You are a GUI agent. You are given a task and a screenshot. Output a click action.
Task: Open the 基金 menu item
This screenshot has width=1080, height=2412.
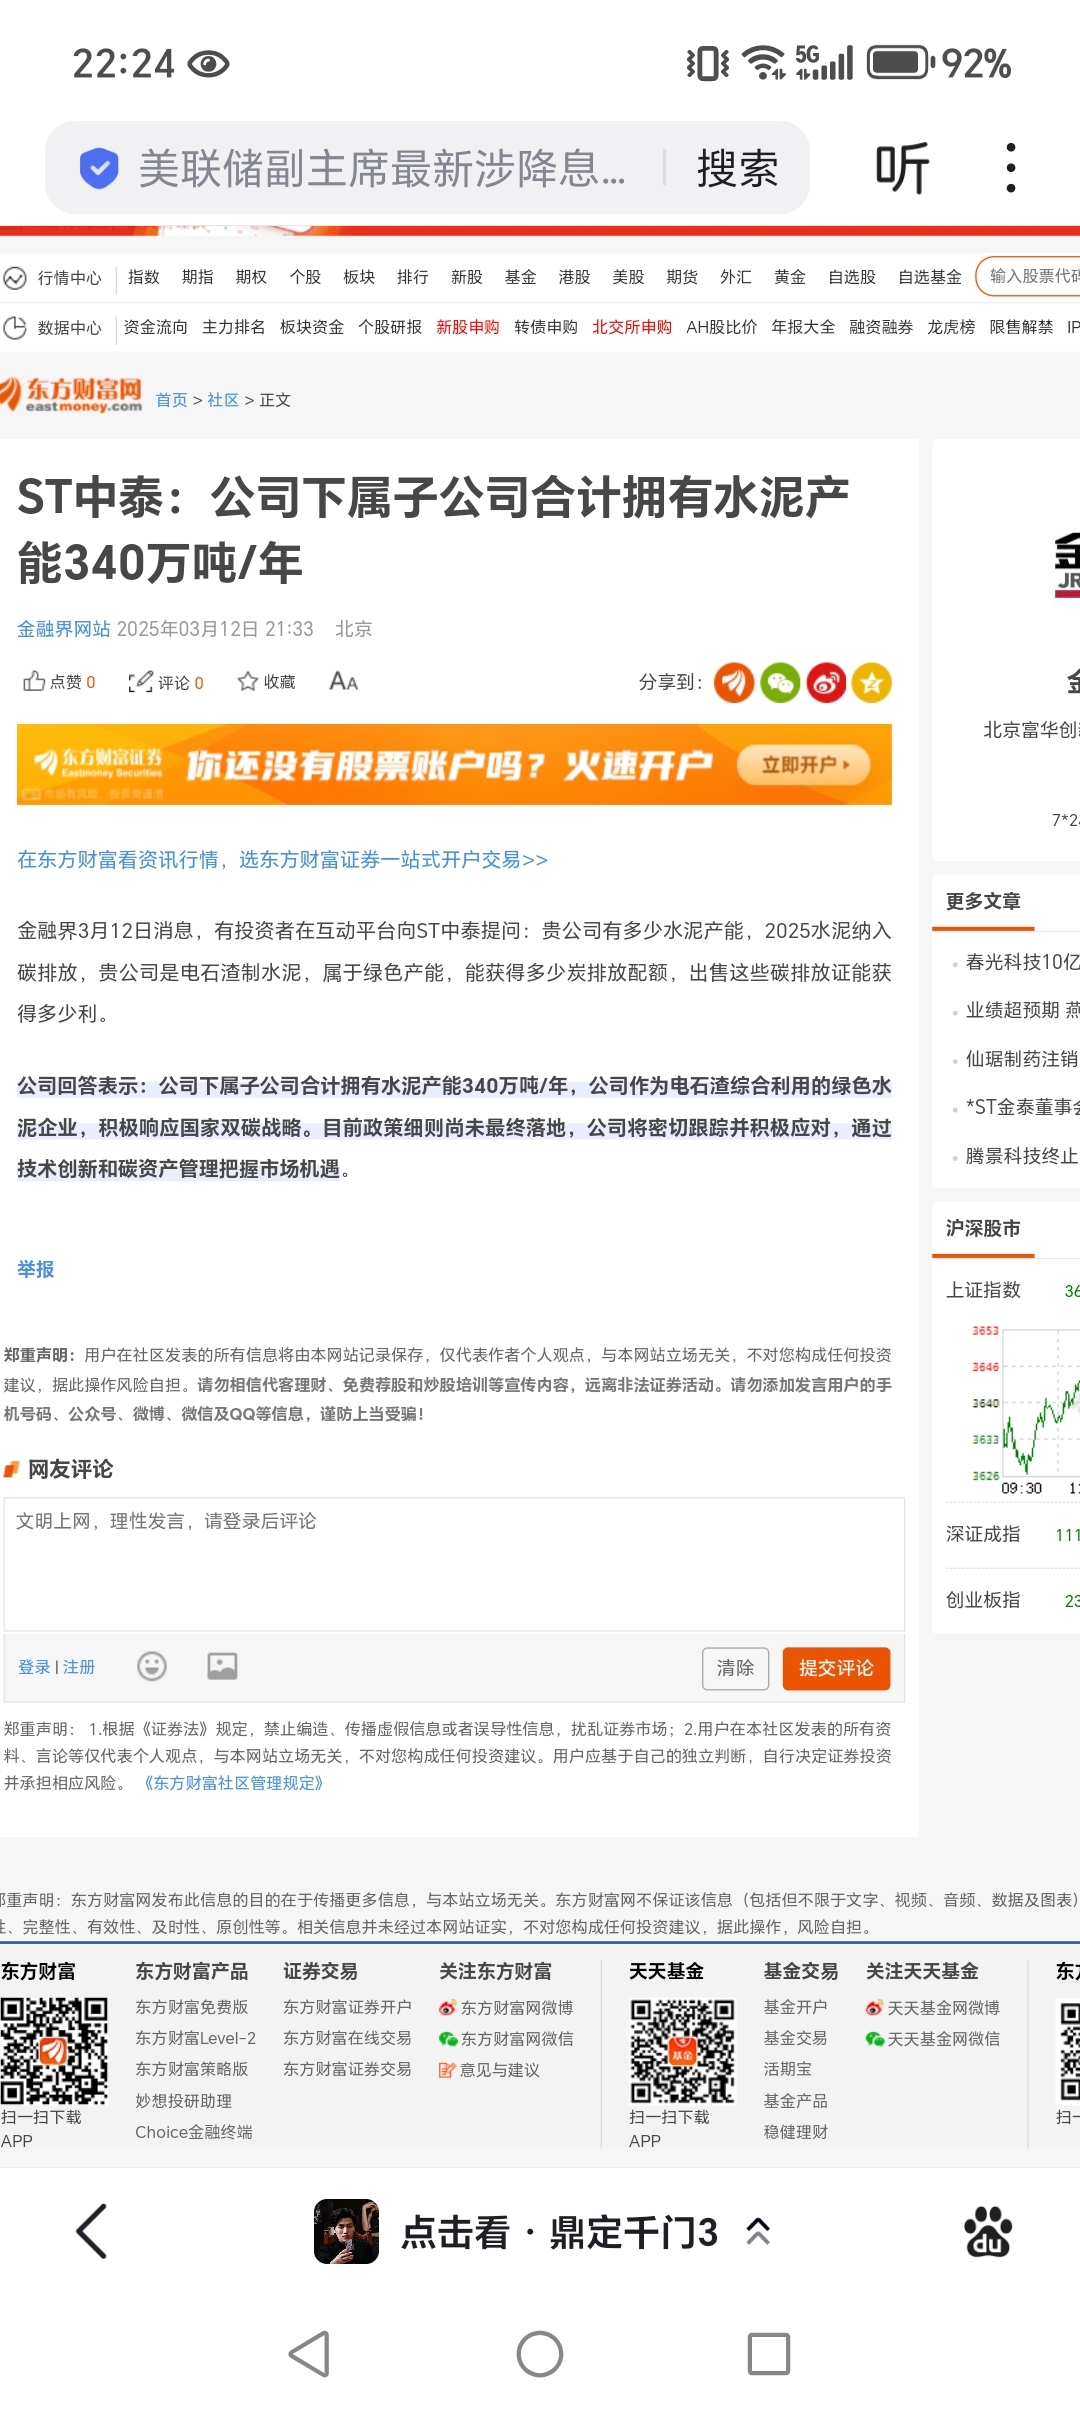pos(520,277)
